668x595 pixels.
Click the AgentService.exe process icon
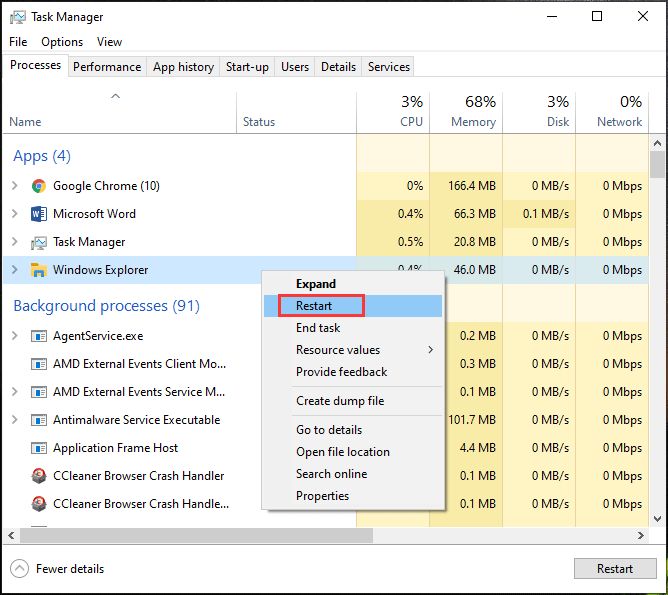click(x=39, y=336)
